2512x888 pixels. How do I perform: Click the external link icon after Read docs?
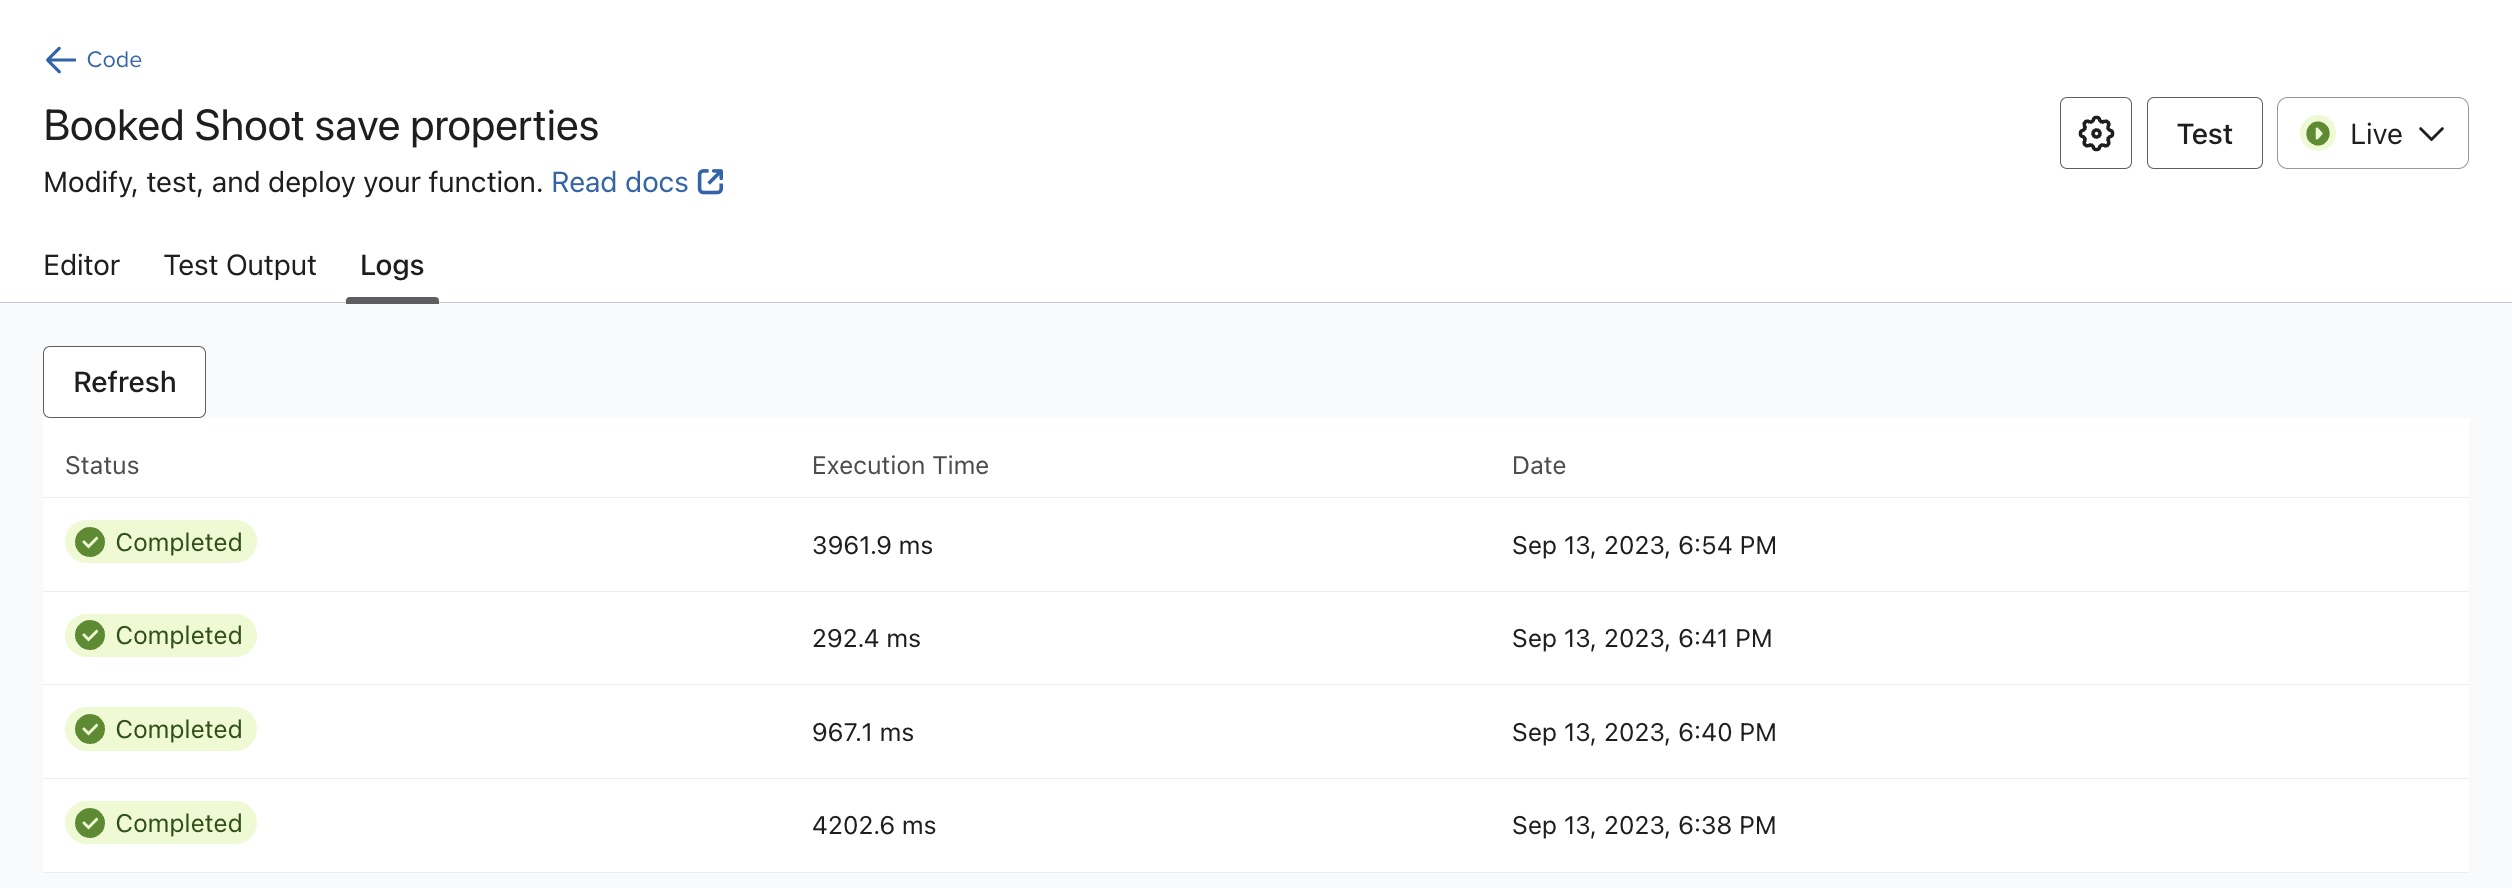pos(710,182)
